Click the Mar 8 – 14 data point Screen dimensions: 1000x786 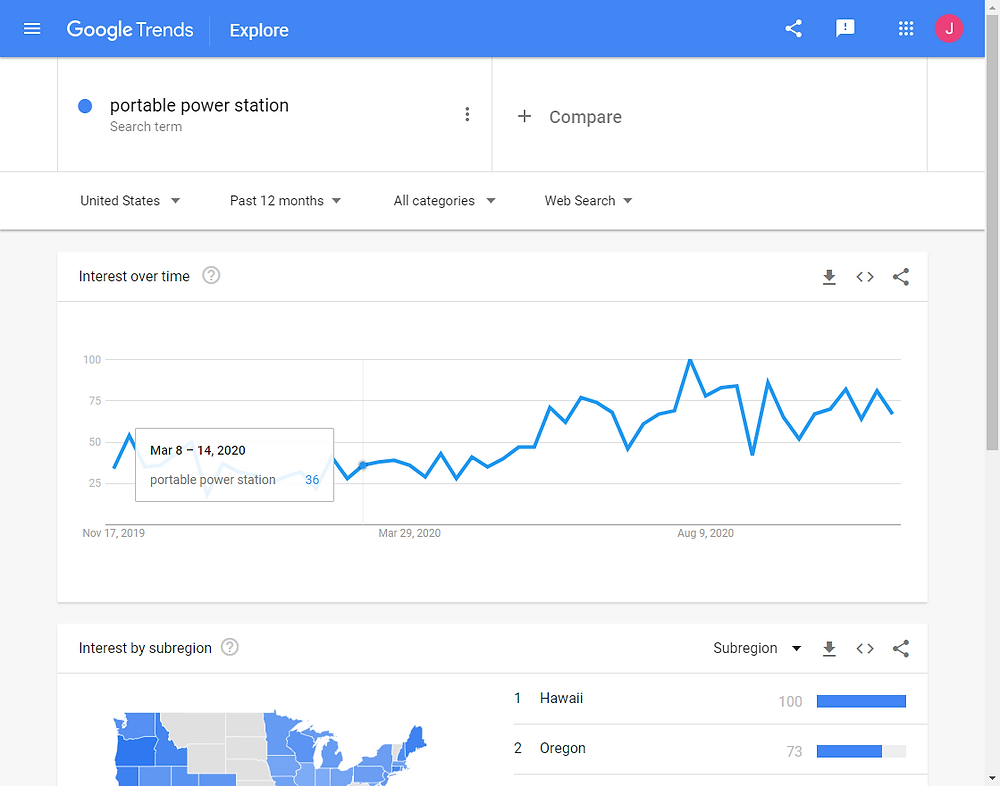click(x=363, y=466)
